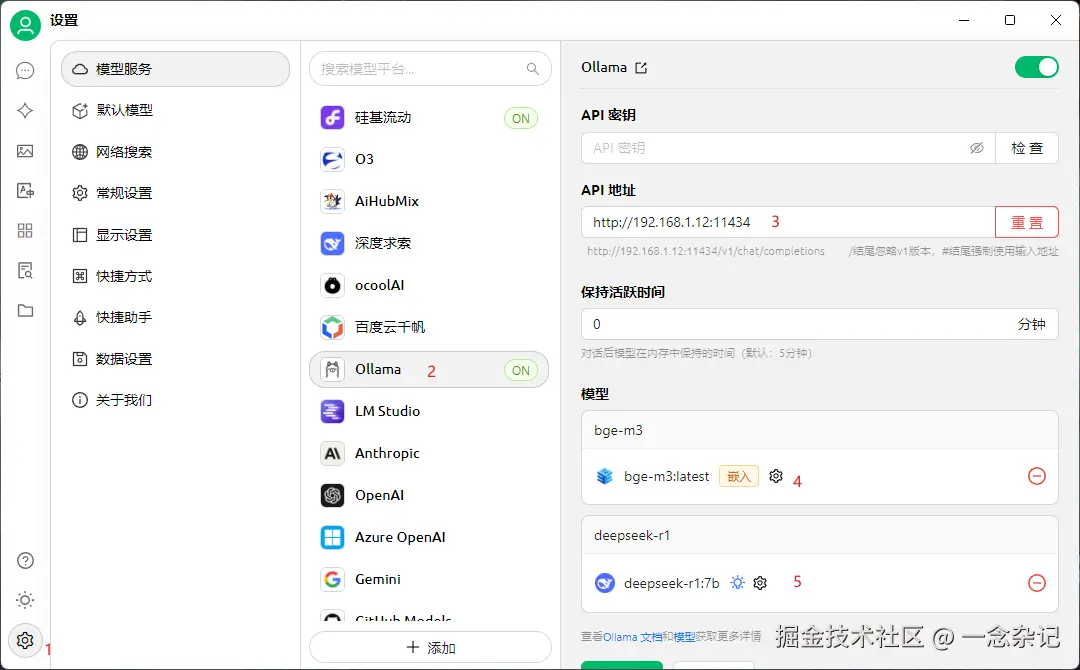Open settings via the gear sidebar icon
Screen dimensions: 1080x670
(x=25, y=640)
